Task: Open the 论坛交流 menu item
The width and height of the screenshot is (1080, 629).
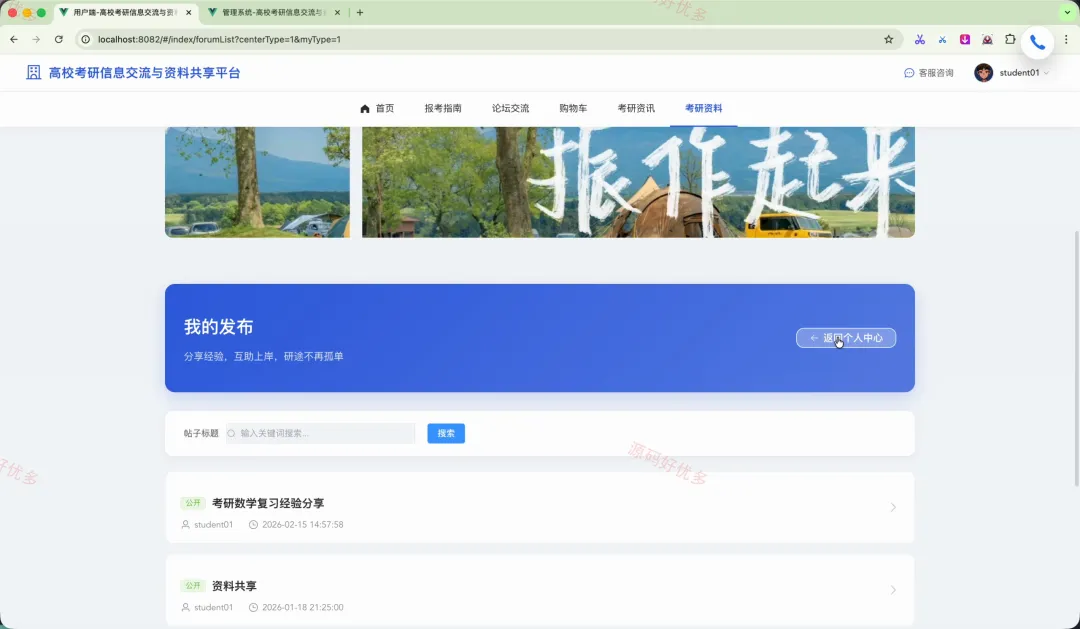Action: 510,108
